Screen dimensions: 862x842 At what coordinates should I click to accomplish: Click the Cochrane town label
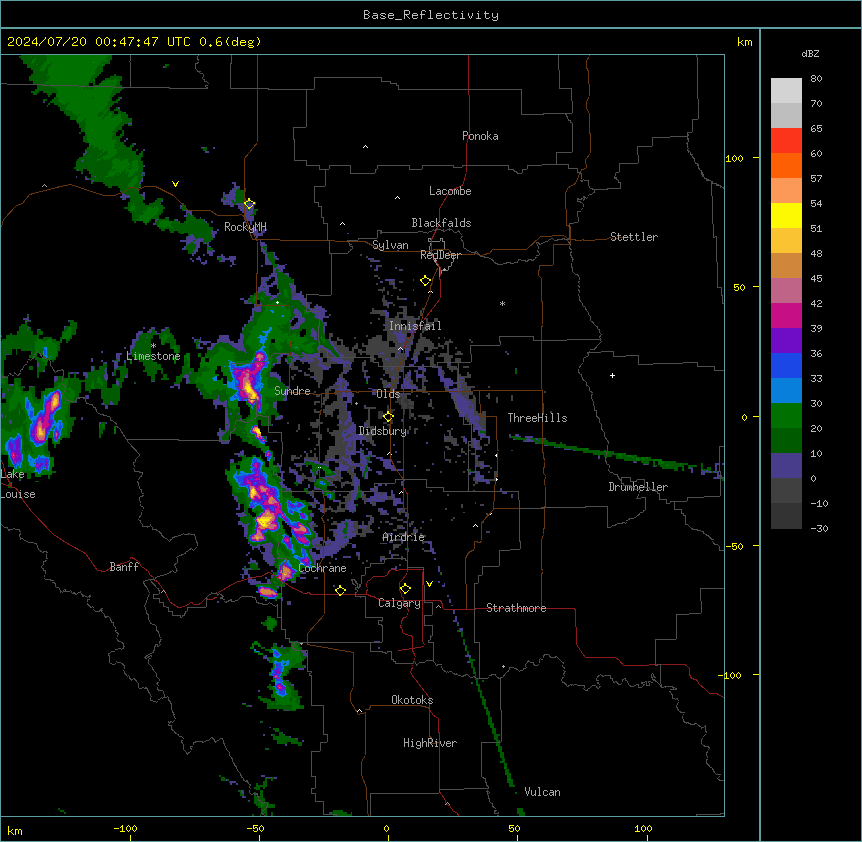click(x=322, y=568)
